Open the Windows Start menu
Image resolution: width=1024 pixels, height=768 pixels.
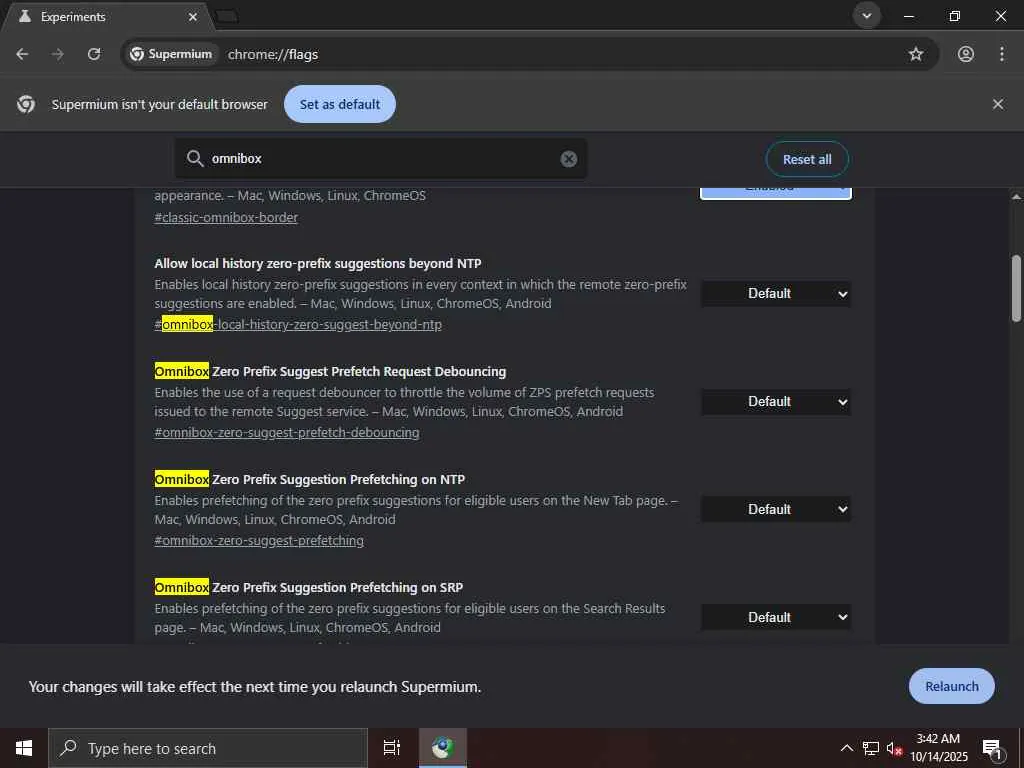tap(24, 748)
